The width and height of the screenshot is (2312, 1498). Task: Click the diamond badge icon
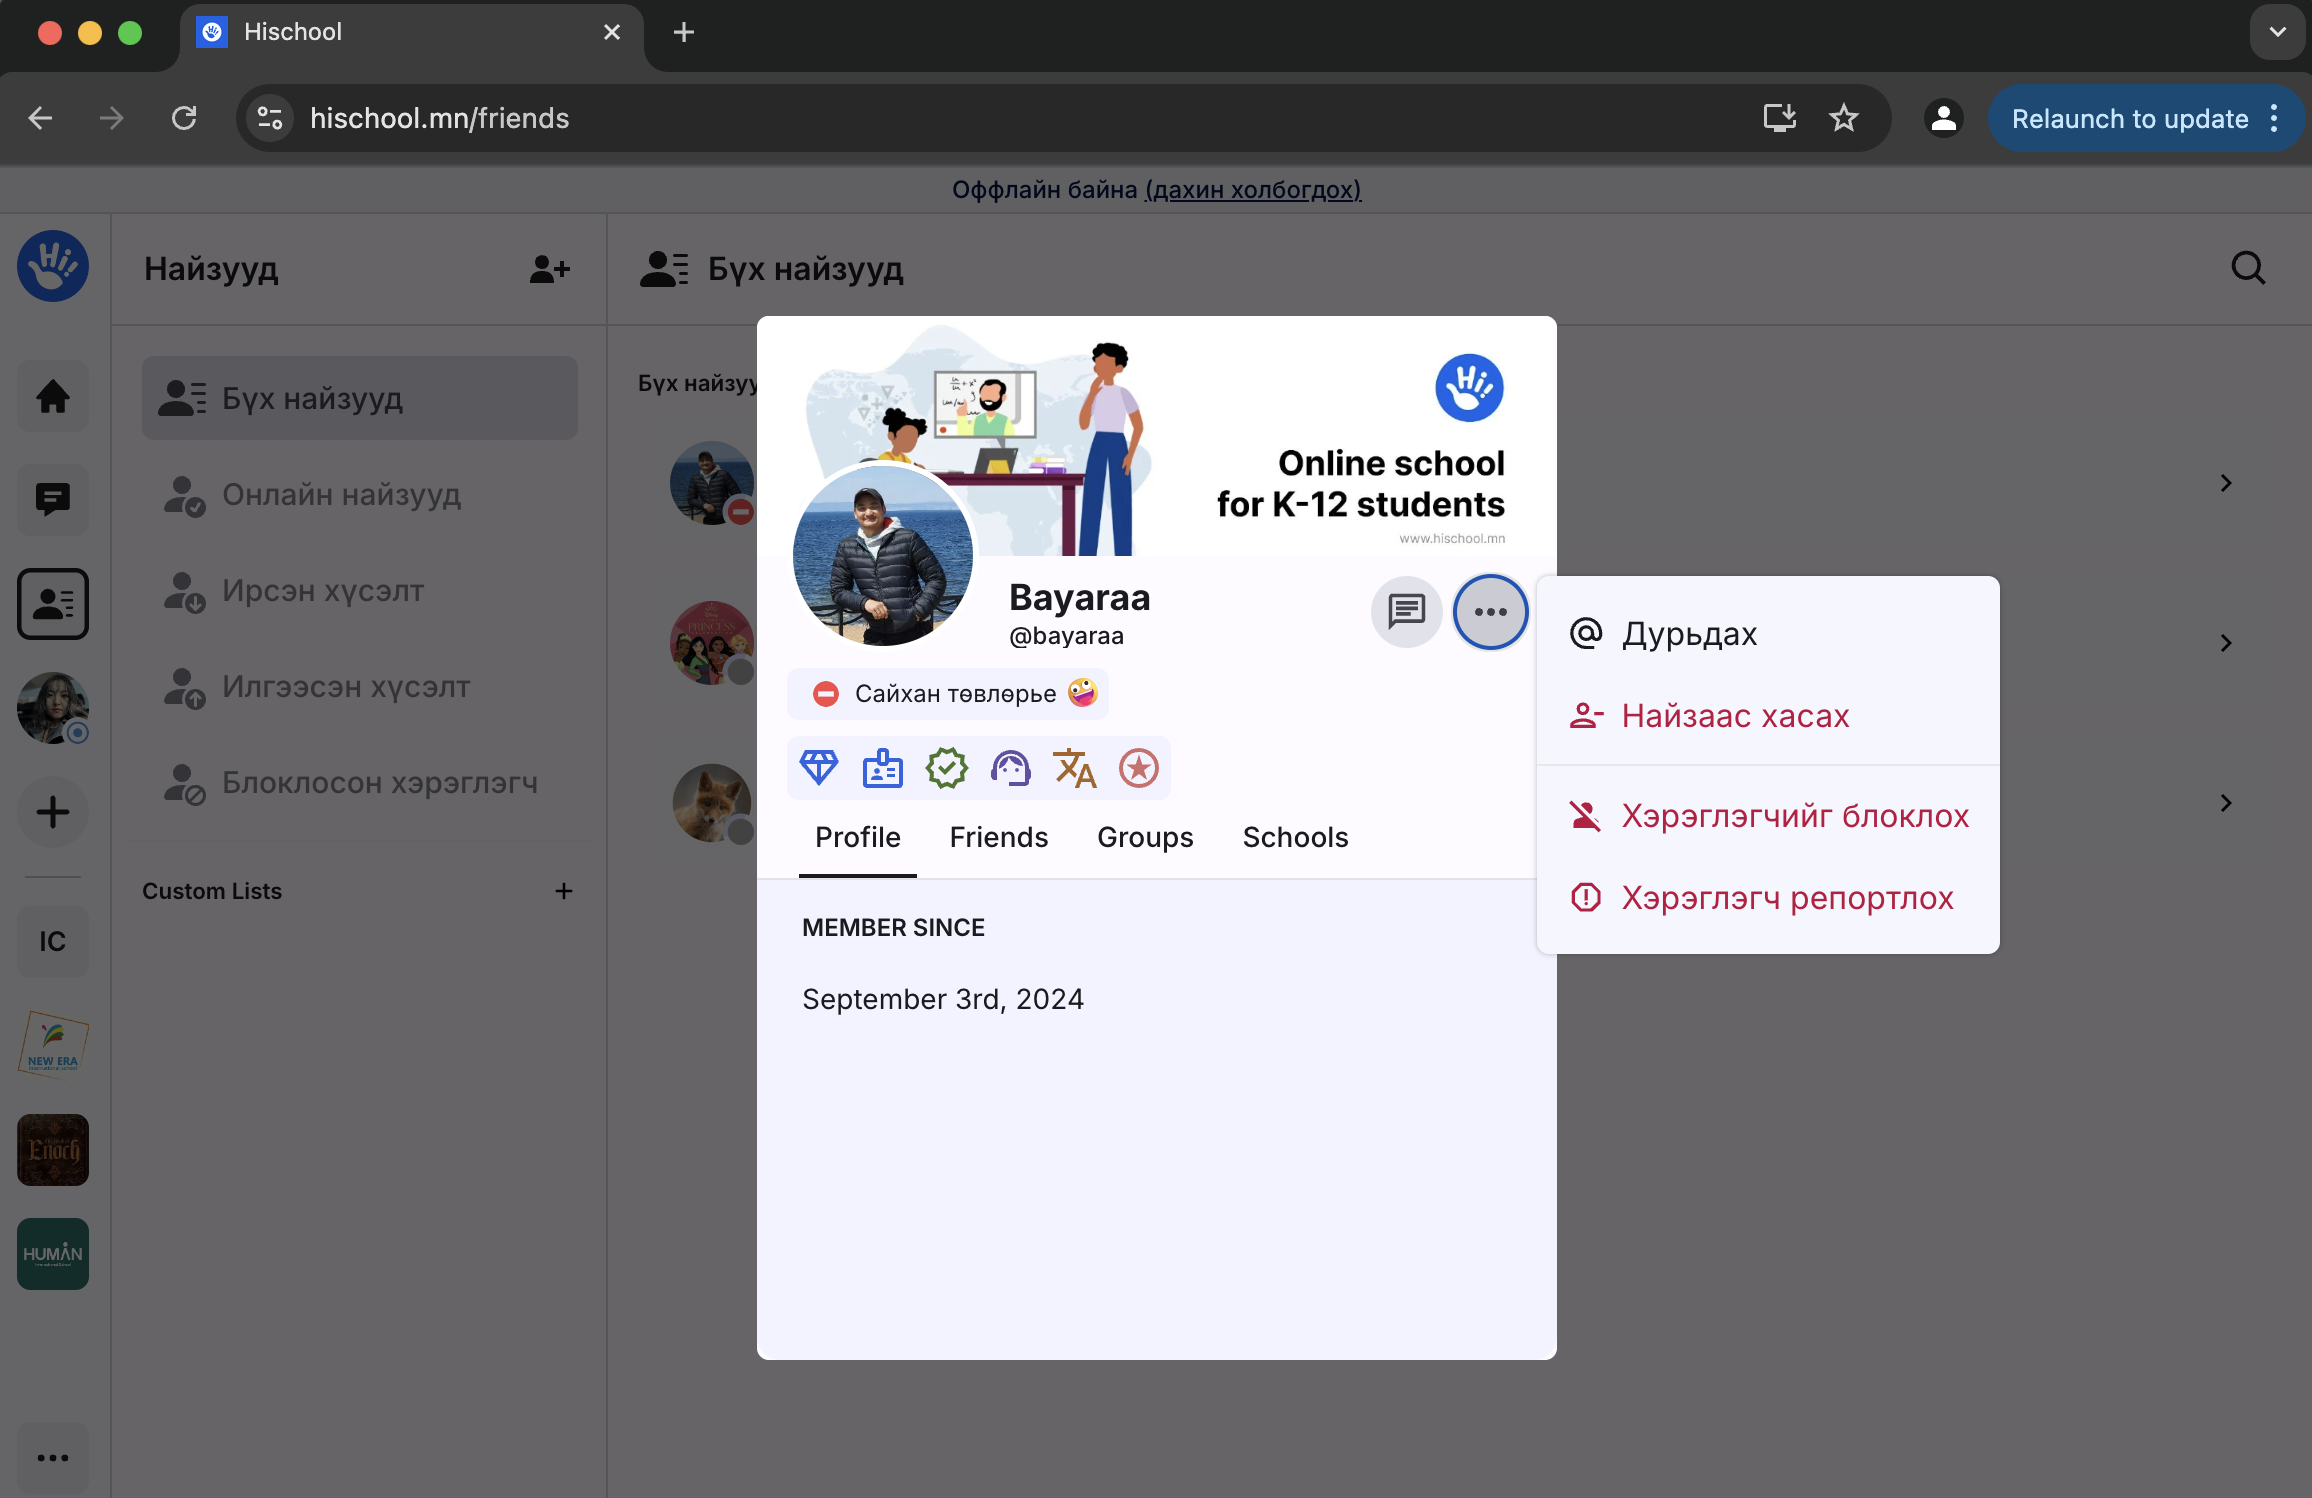click(x=819, y=768)
